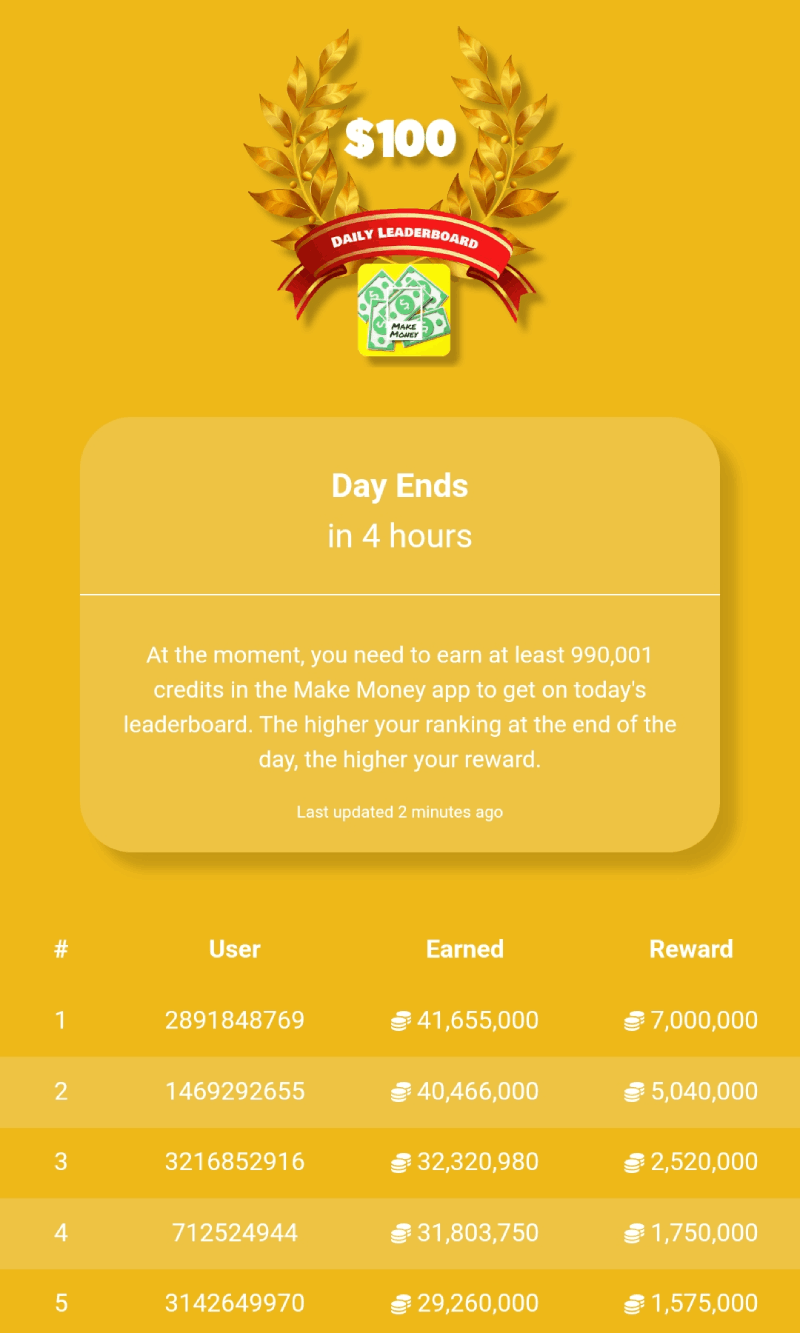This screenshot has height=1333, width=800.
Task: Click the coin icon beside 29,260,000 earned
Action: pos(401,1304)
